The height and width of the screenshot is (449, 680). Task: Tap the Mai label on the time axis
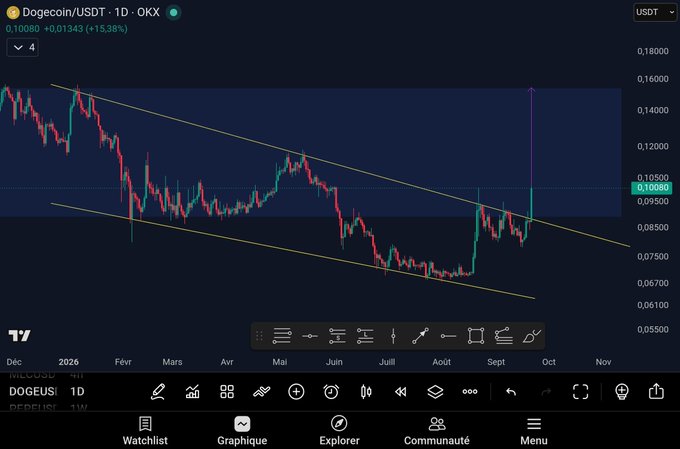279,362
